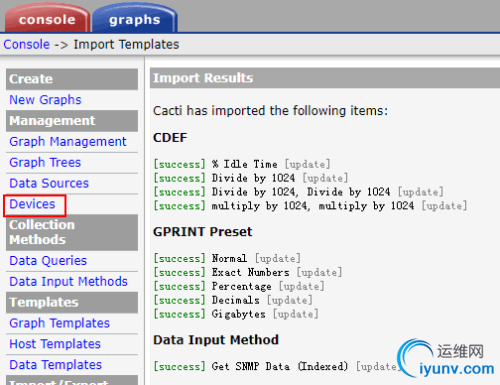500x385 pixels.
Task: Open Data Templates in the sidebar
Action: pos(55,365)
